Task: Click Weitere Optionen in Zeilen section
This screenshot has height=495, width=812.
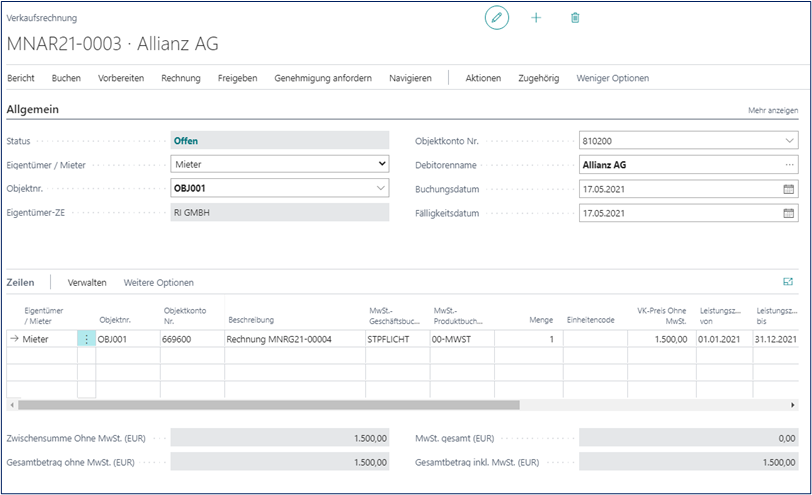Action: coord(158,283)
